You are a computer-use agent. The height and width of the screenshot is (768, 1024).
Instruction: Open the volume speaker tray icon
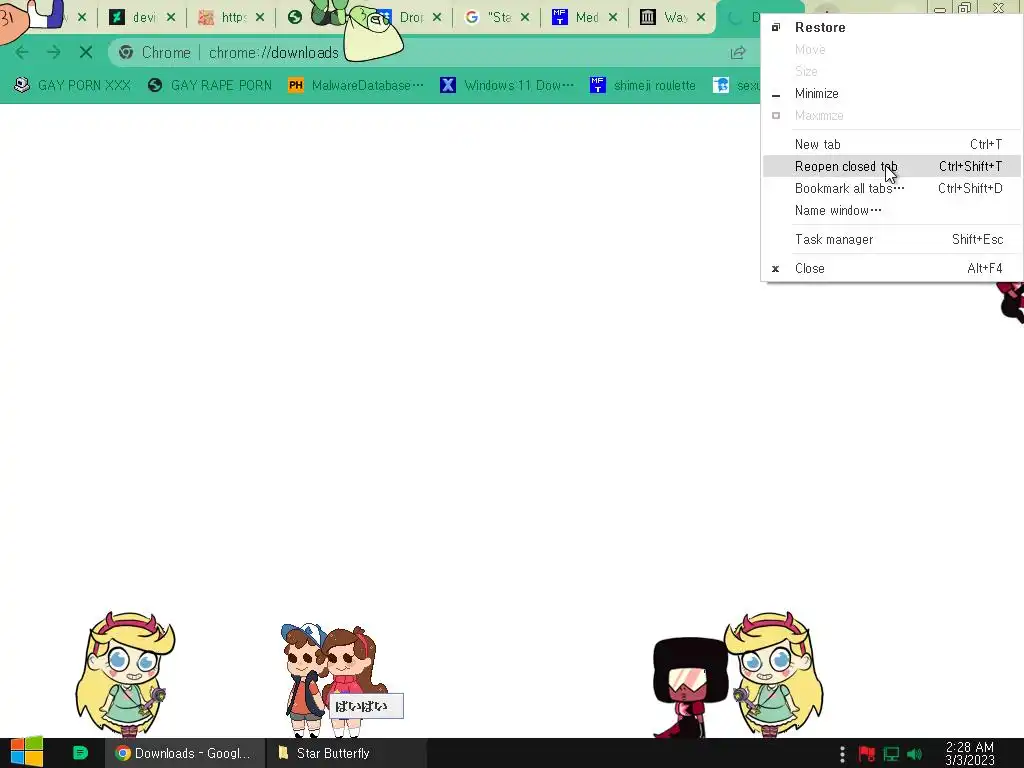click(915, 754)
